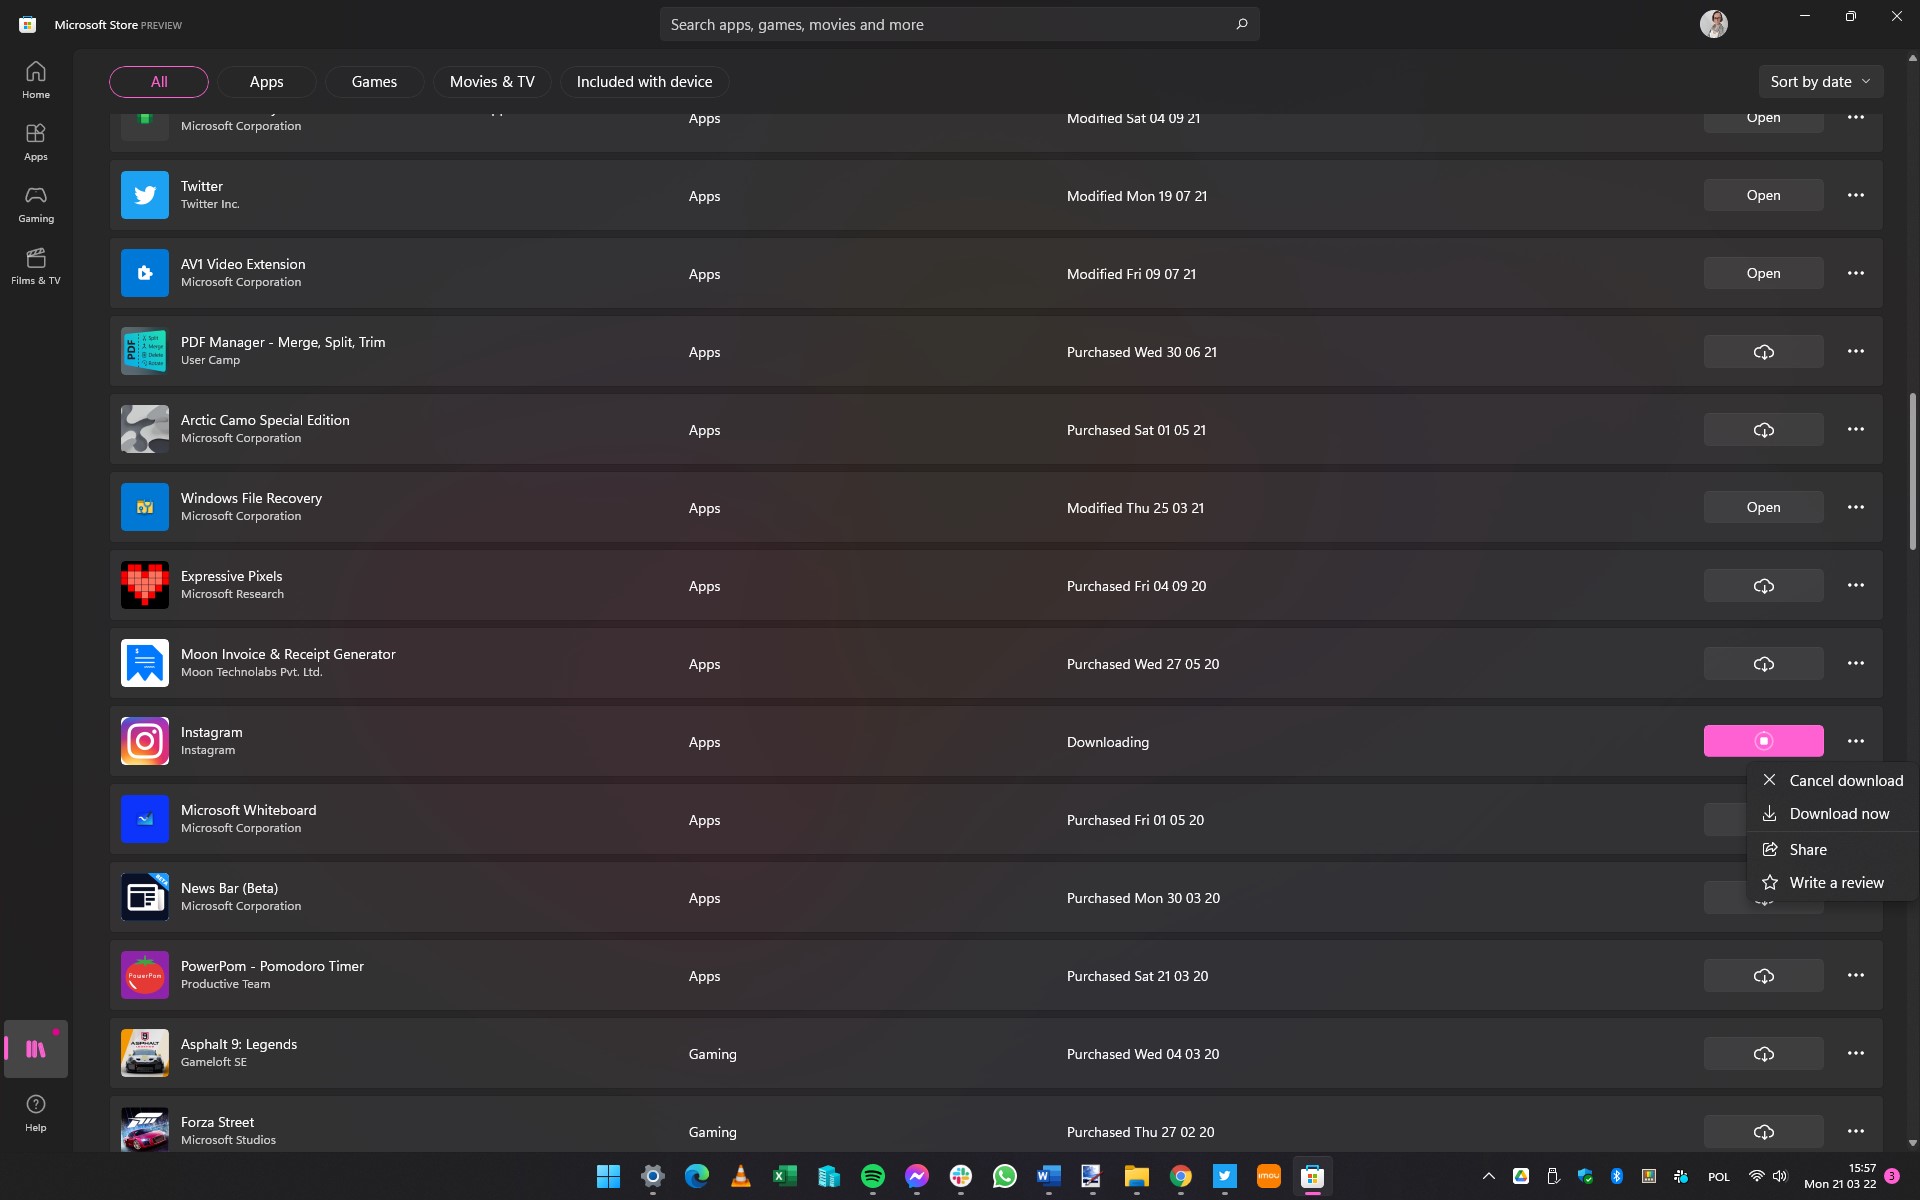The image size is (1920, 1200).
Task: Select the Apps filter tab
Action: point(266,82)
